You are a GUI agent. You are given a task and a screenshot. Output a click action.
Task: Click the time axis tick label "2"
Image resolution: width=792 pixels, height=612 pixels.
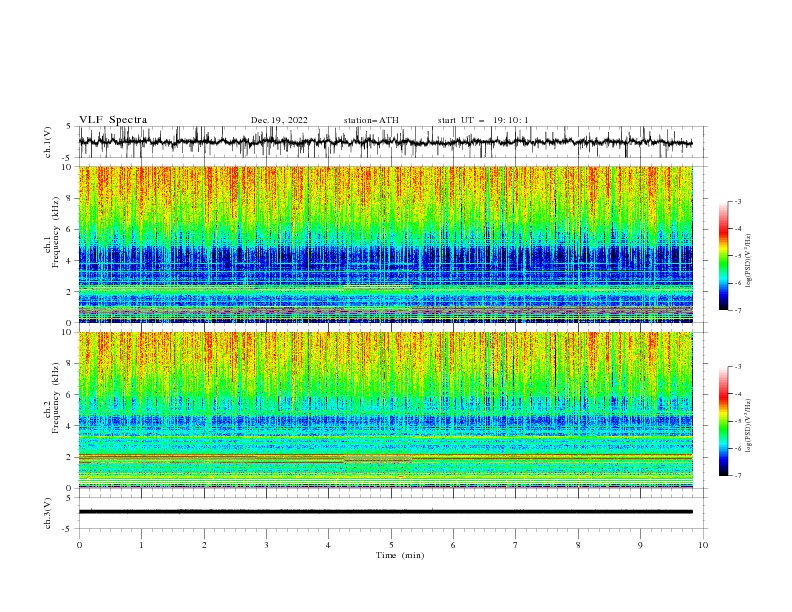[204, 545]
